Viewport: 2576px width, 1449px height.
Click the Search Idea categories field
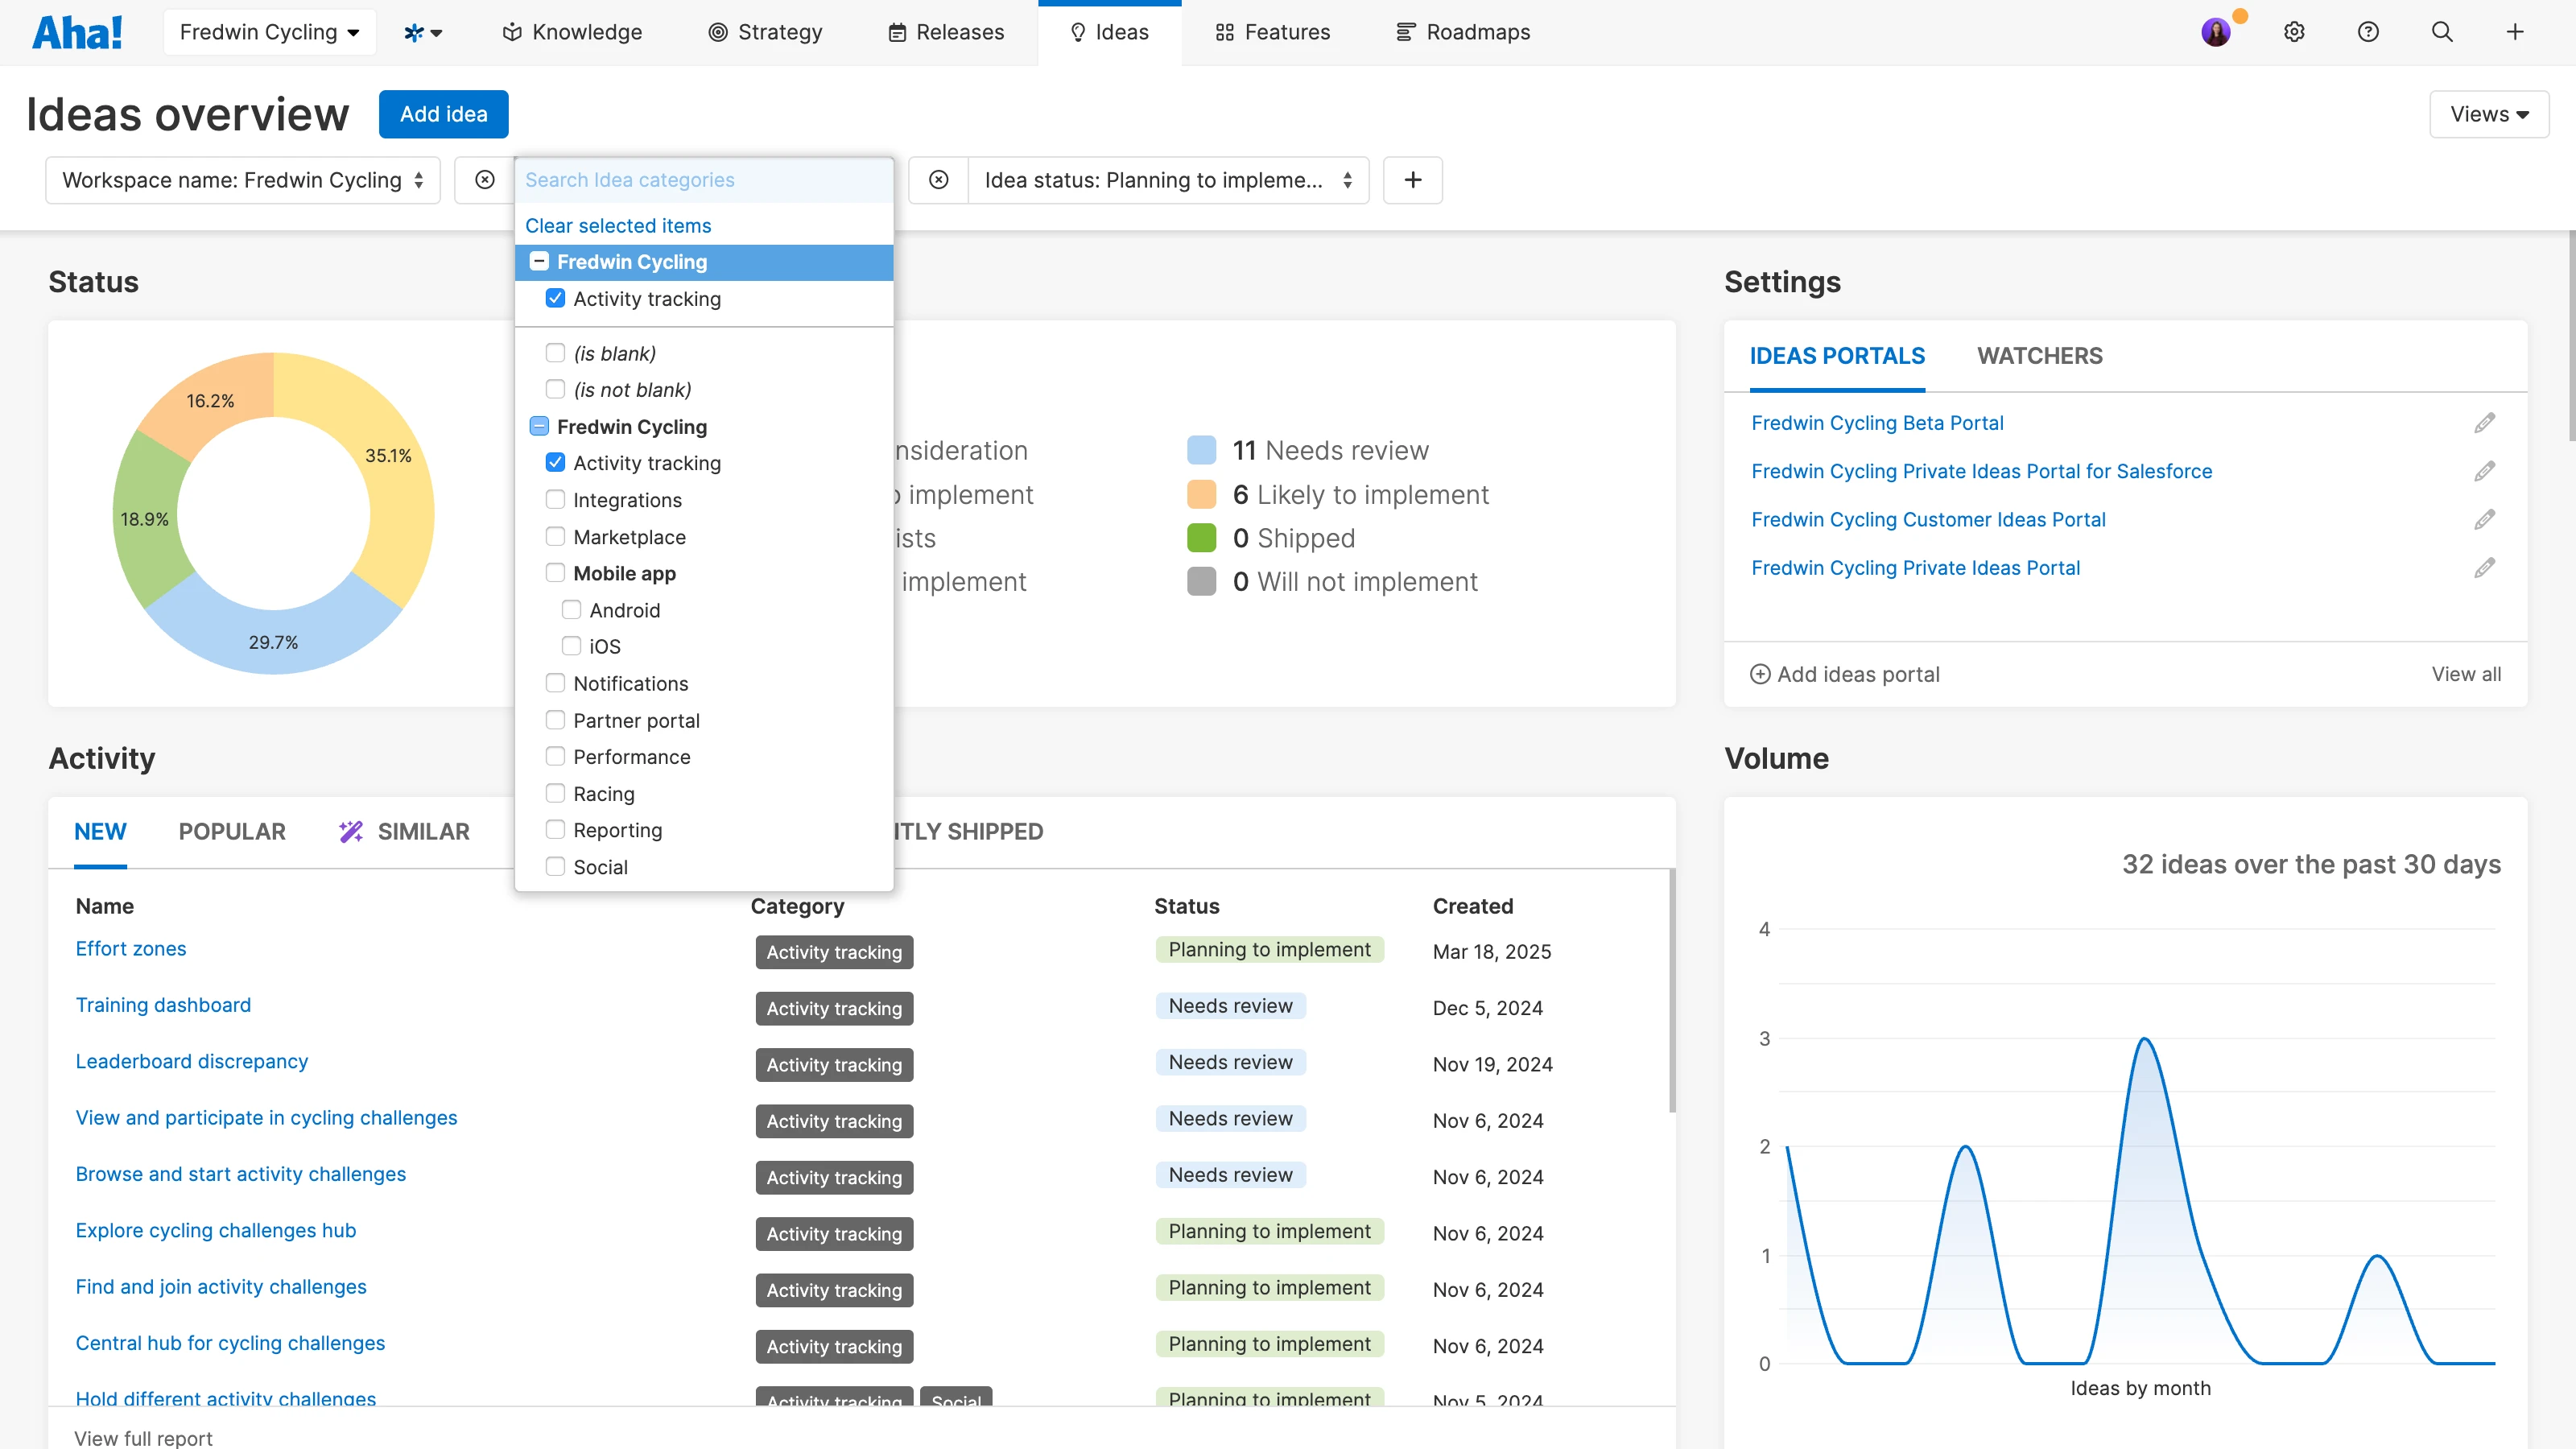click(703, 180)
